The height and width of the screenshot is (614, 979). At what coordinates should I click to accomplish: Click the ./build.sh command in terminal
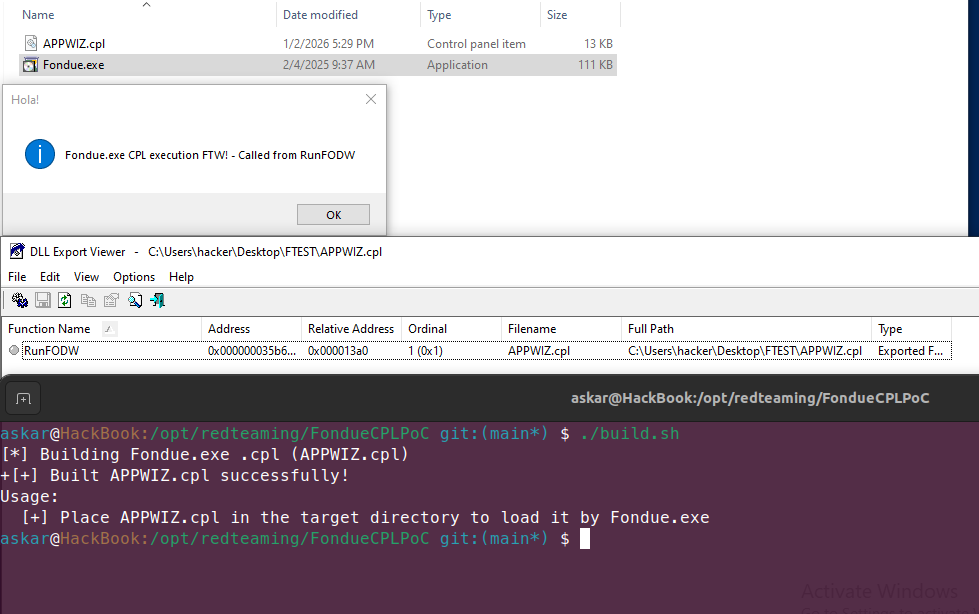(x=629, y=433)
